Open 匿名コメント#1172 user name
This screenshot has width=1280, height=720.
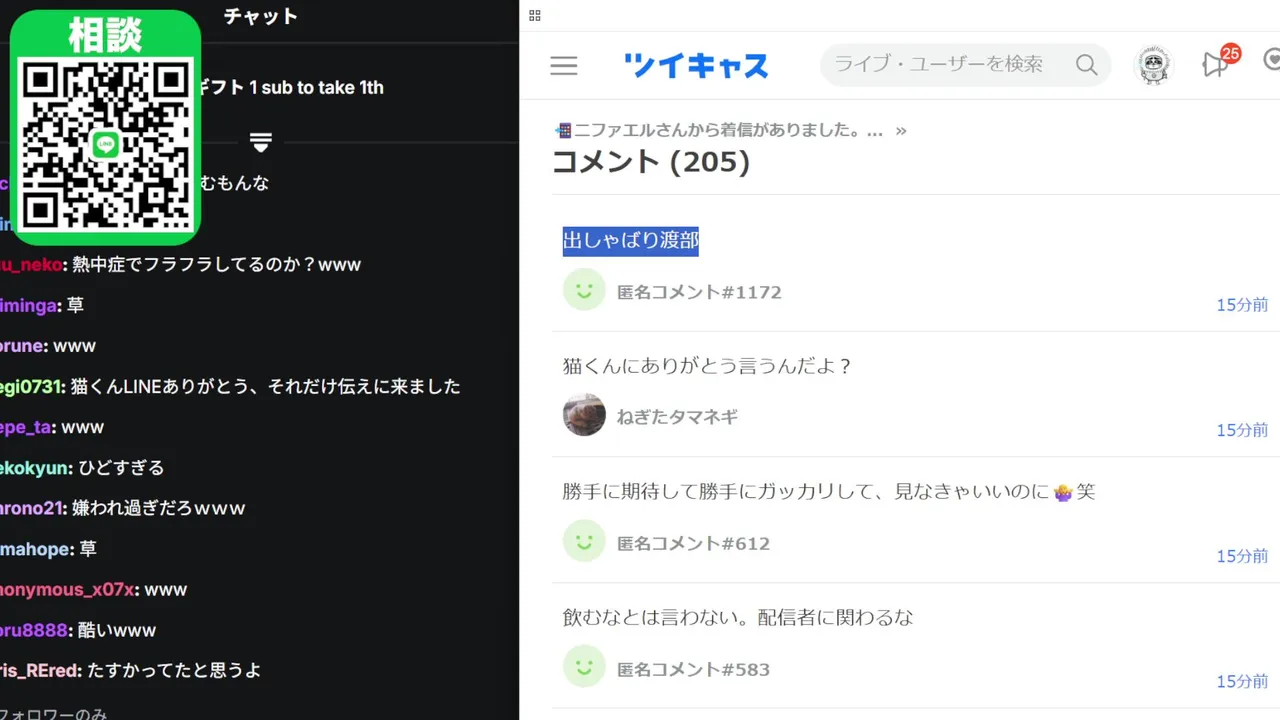[x=699, y=292]
